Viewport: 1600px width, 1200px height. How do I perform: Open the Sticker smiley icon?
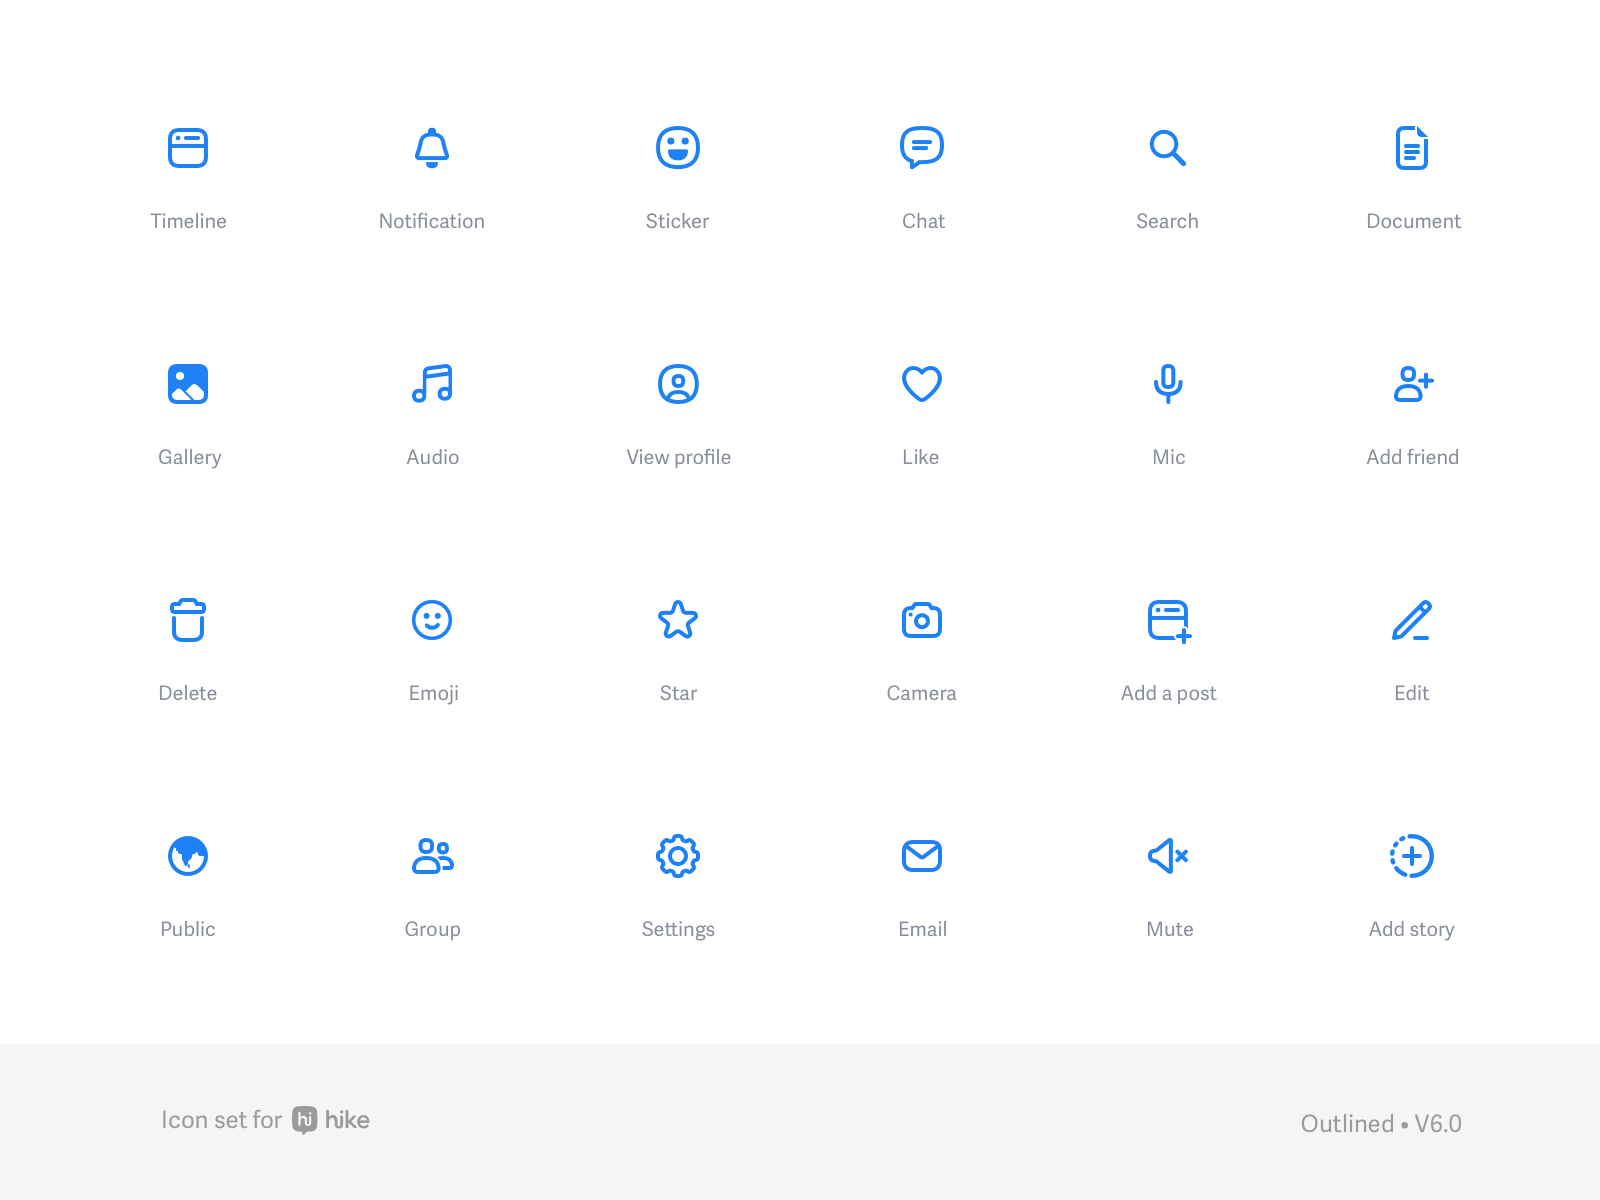[678, 148]
